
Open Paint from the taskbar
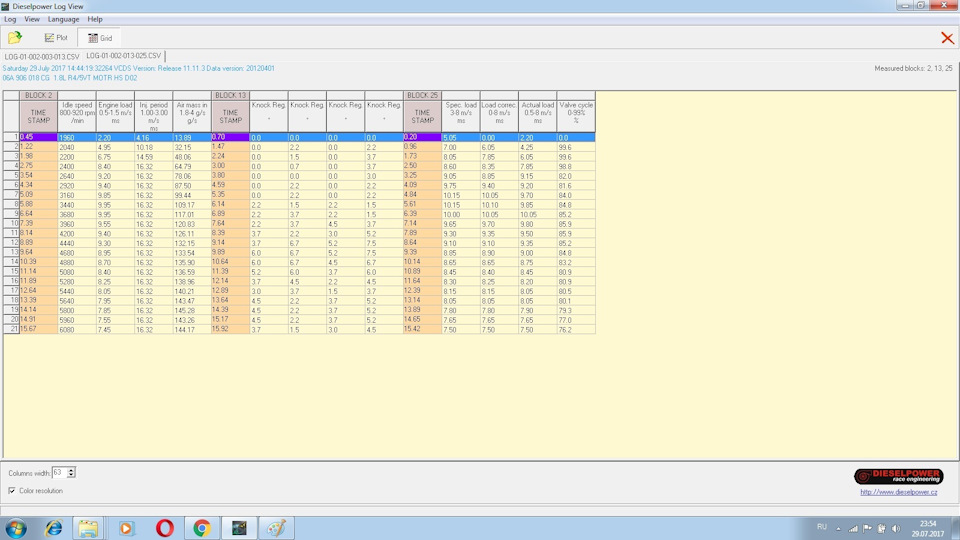point(276,528)
